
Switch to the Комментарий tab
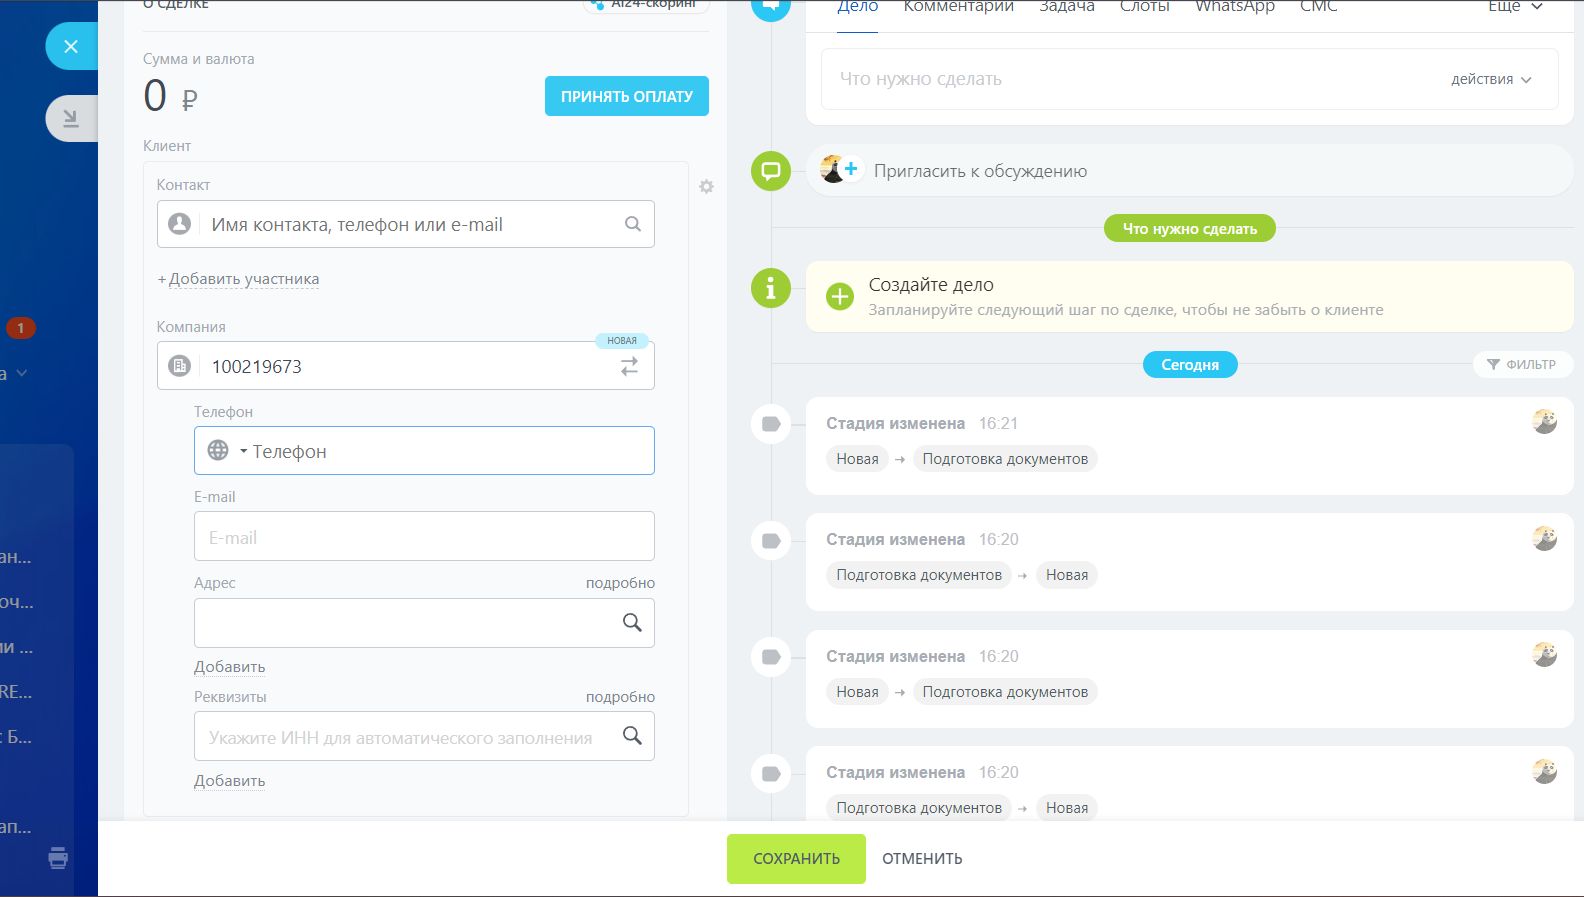coord(958,7)
